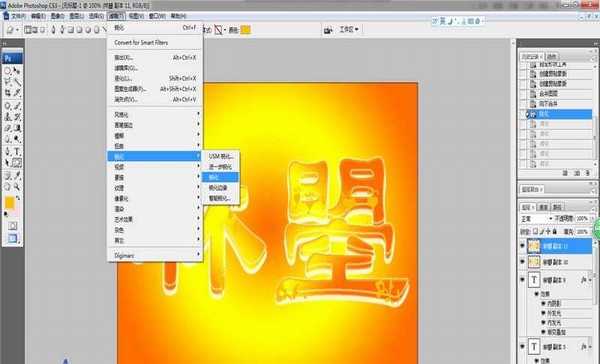This screenshot has height=364, width=600.
Task: Toggle visibility of 内阴影 effect
Action: 543,303
